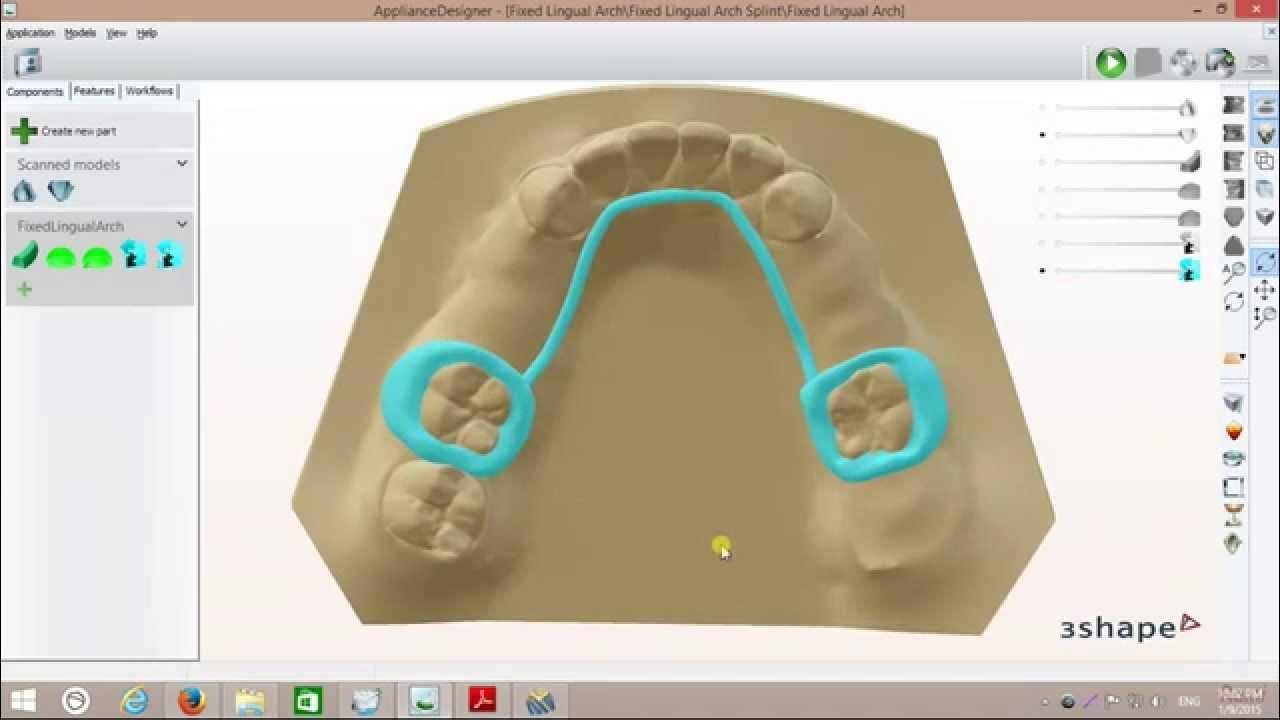The width and height of the screenshot is (1280, 720).
Task: Open the Models menu
Action: coord(80,33)
